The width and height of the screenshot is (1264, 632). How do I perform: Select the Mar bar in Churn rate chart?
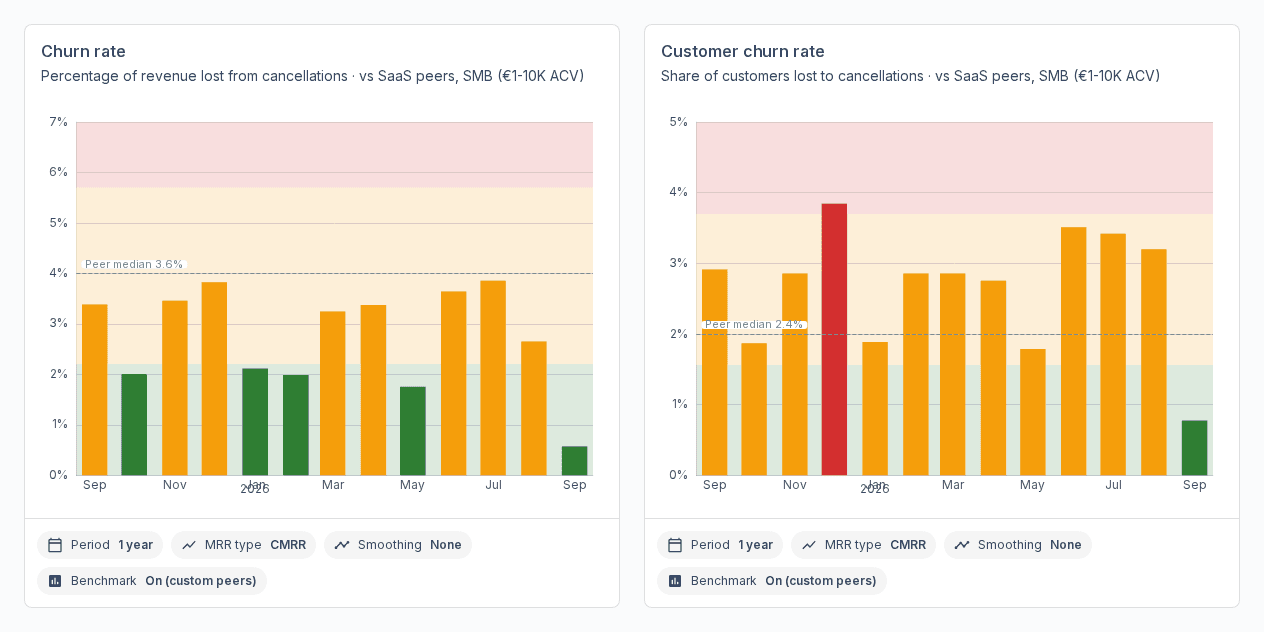point(333,393)
